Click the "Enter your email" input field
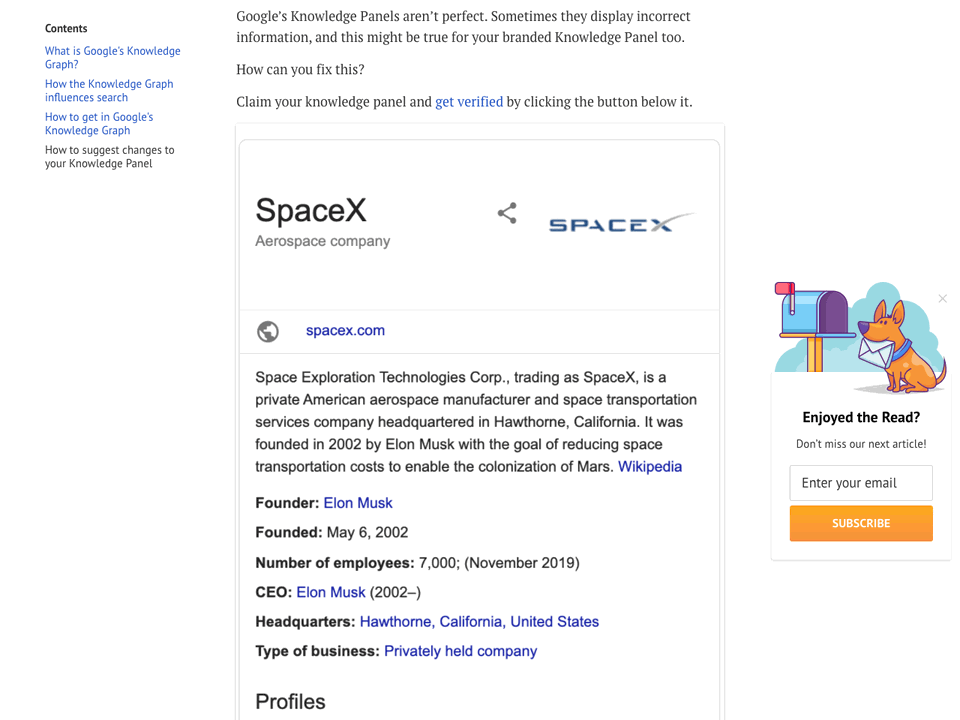This screenshot has height=720, width=960. (x=860, y=483)
